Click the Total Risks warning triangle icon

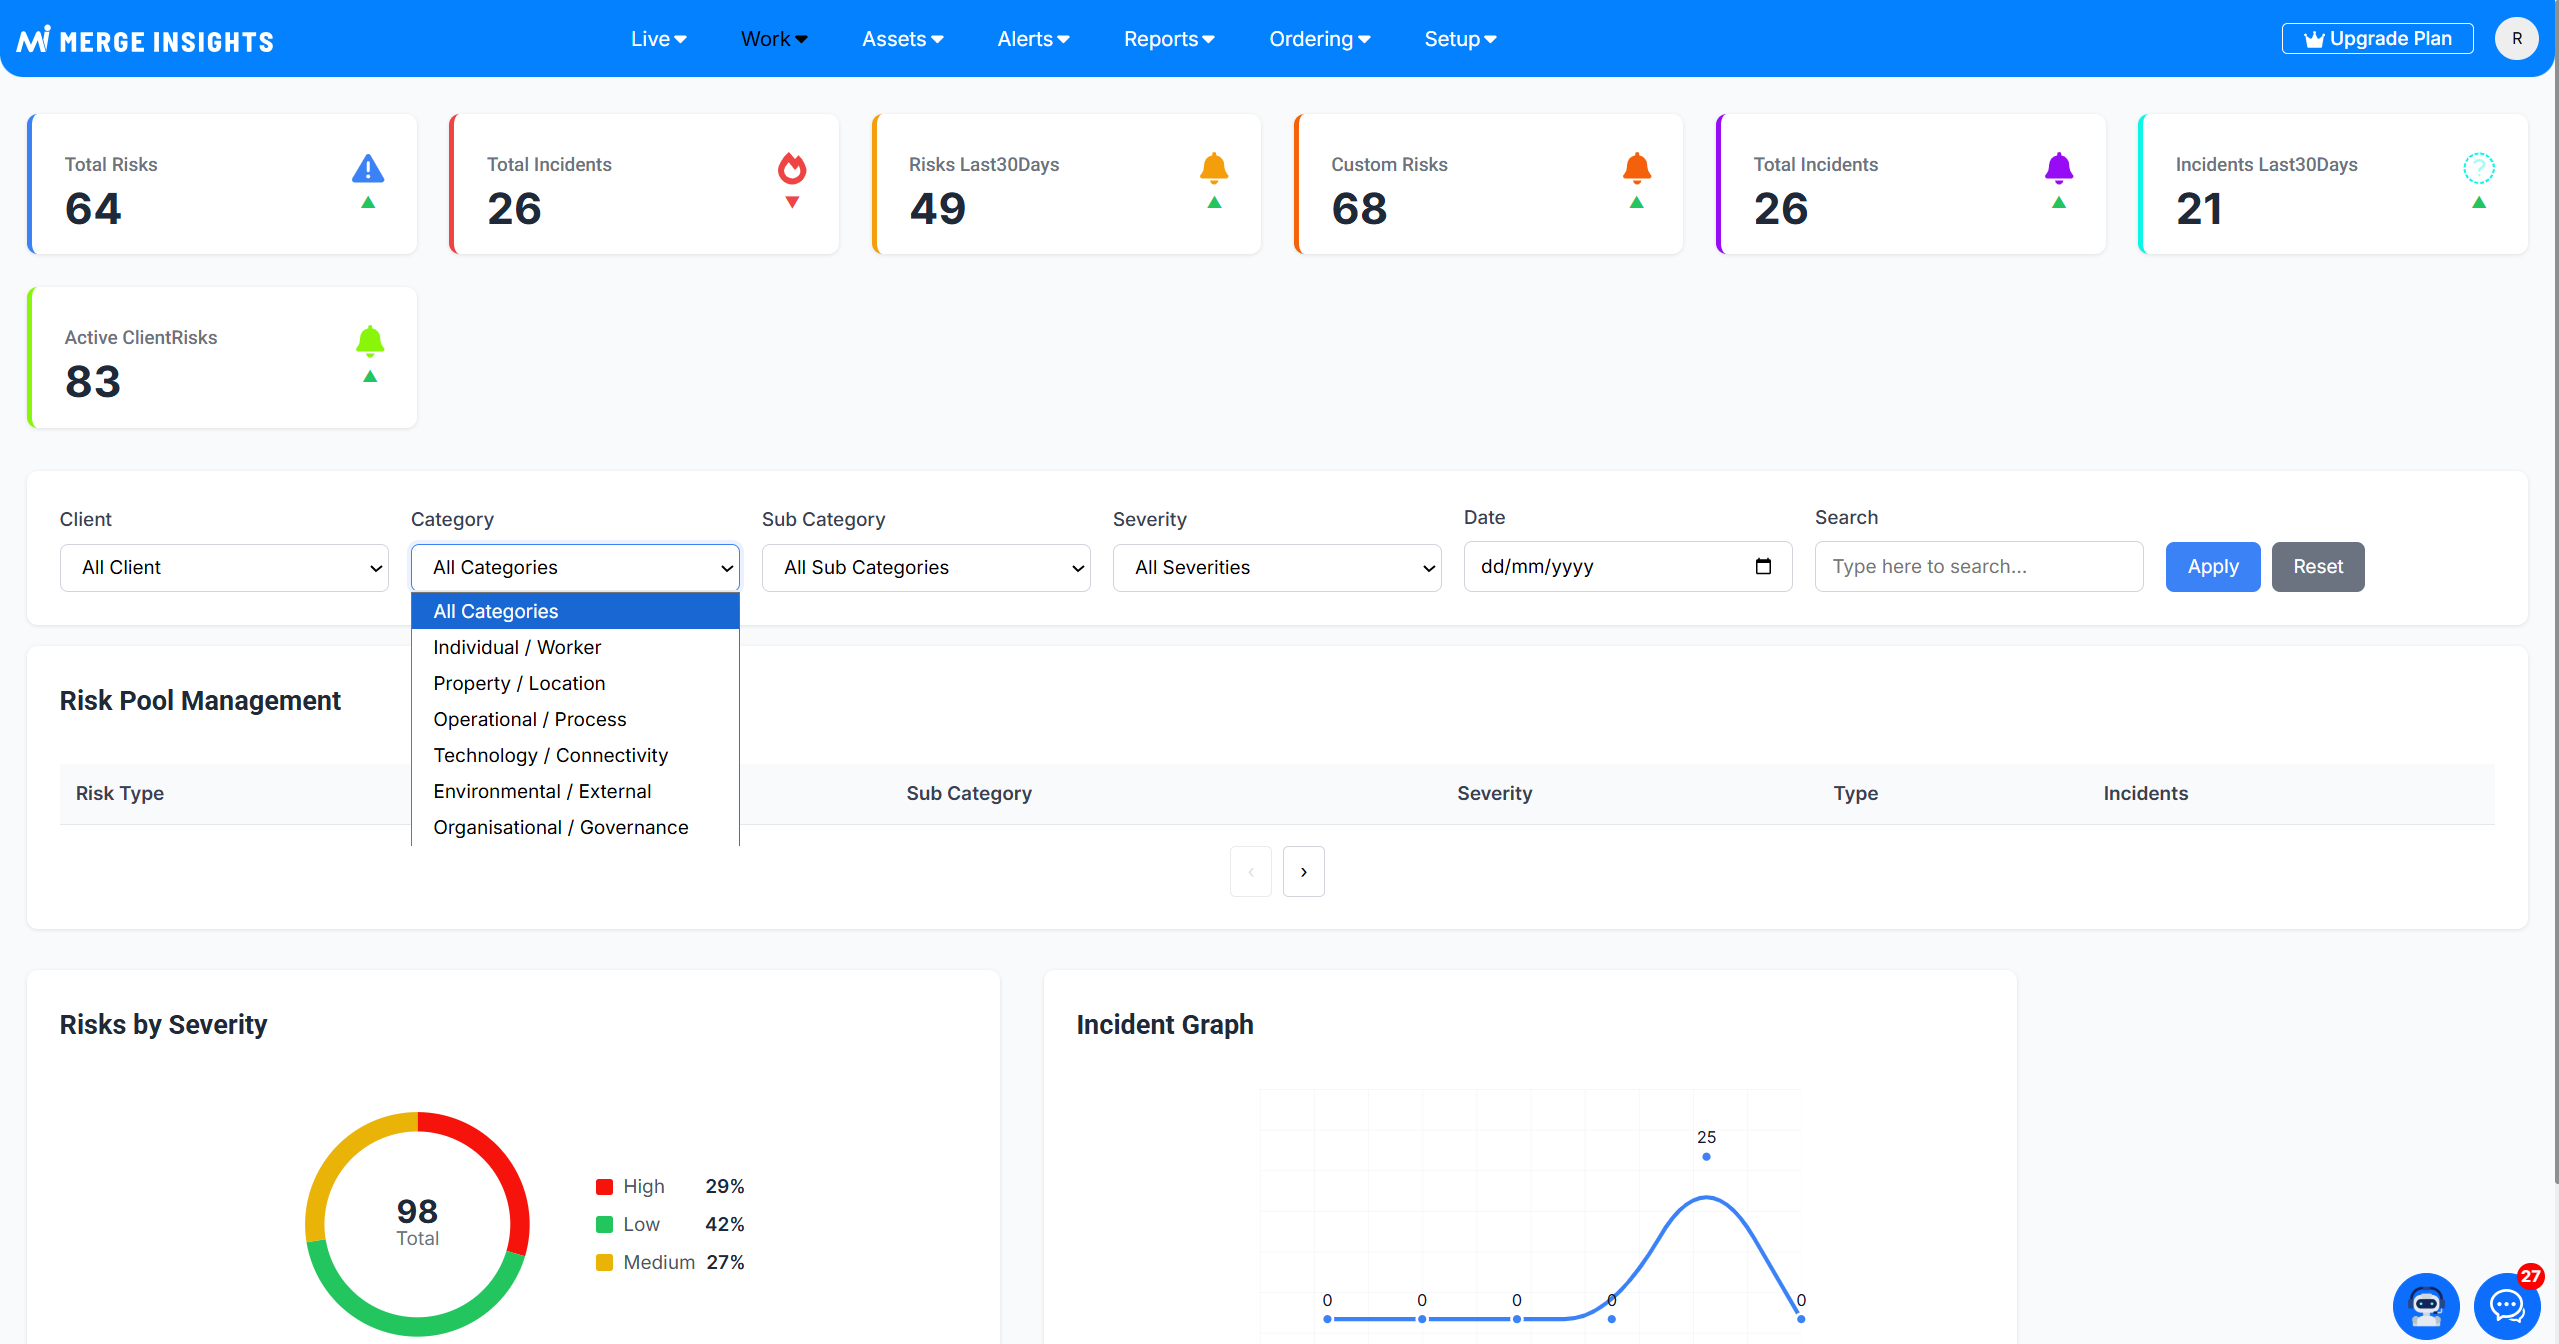click(x=368, y=168)
